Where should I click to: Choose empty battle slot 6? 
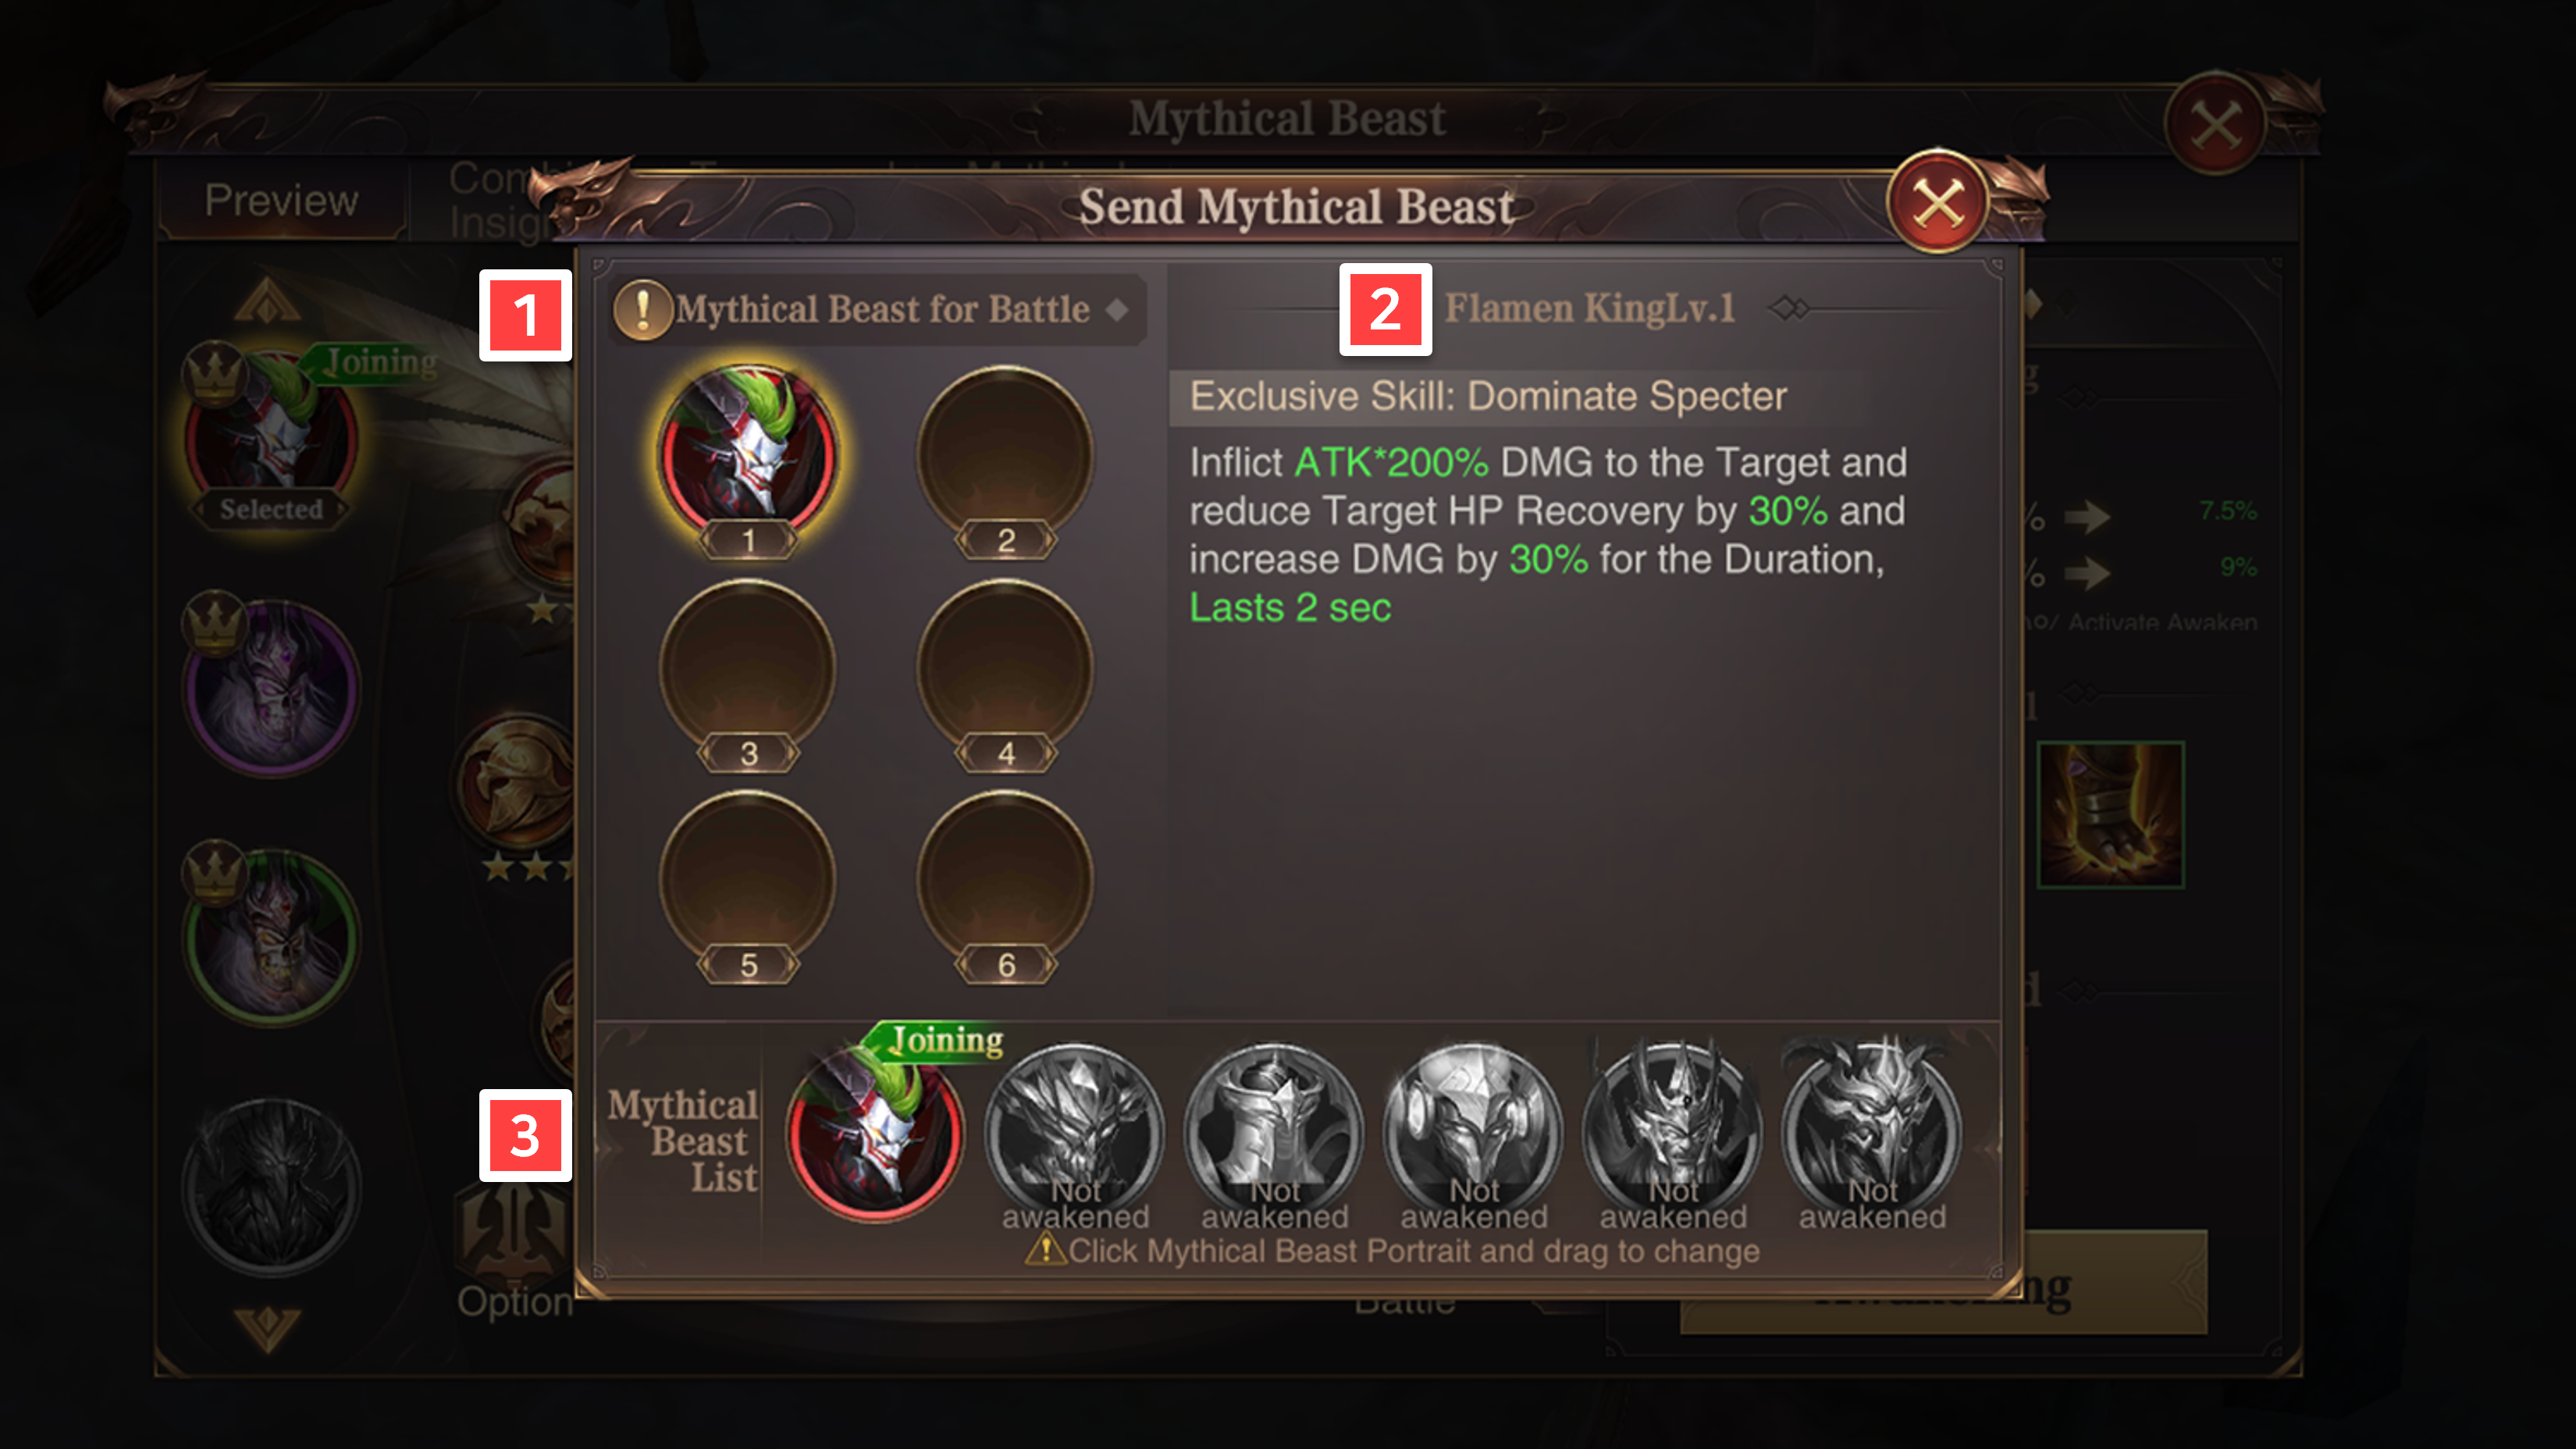(x=1005, y=881)
